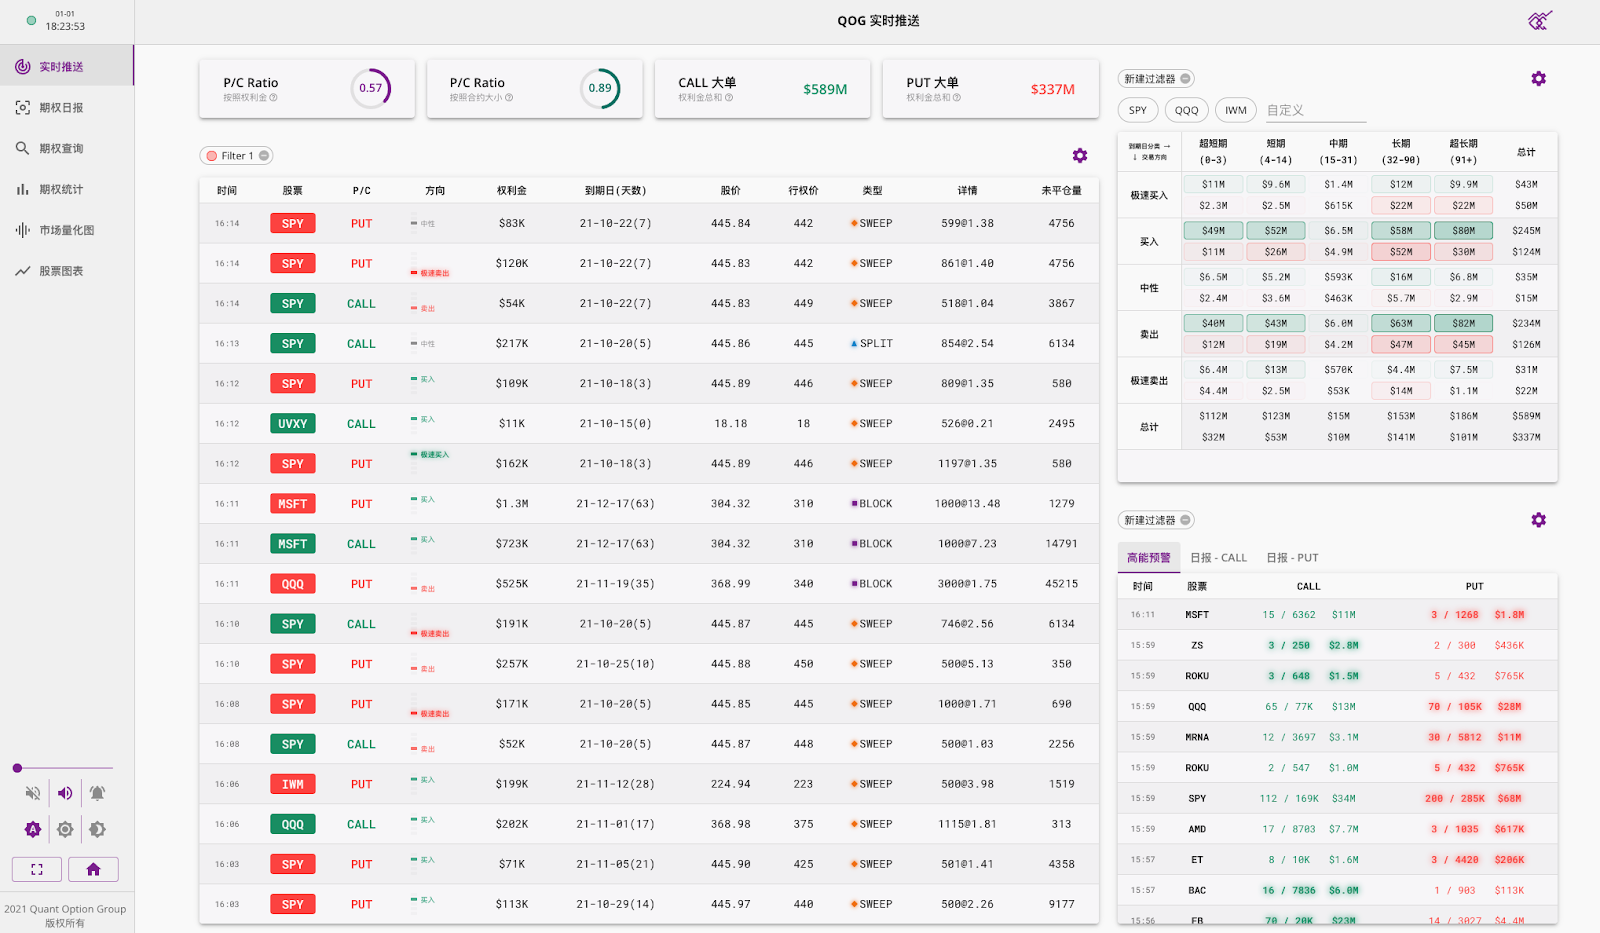Viewport: 1600px width, 933px height.
Task: Select the dark theme half-moon icon
Action: click(x=97, y=829)
